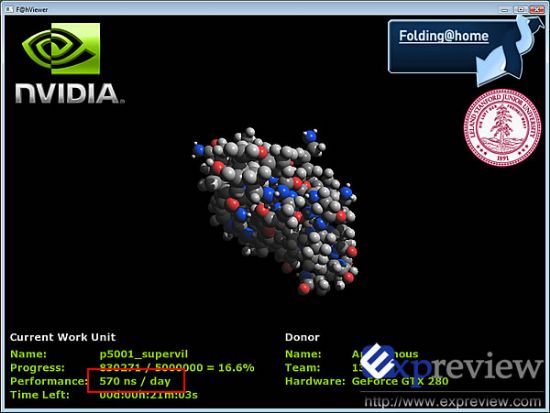
Task: Open the www.expreview.com URL
Action: [453, 402]
